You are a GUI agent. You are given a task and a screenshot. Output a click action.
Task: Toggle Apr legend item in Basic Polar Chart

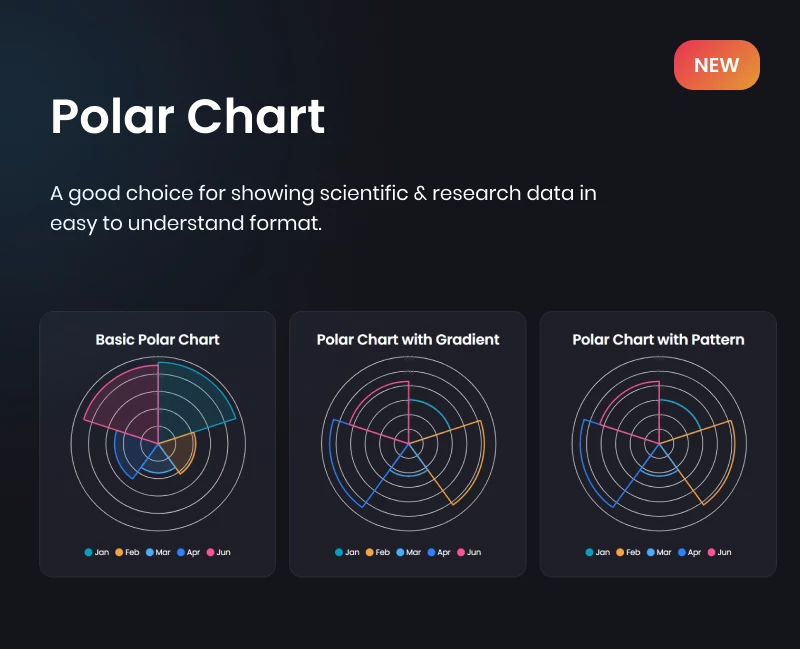click(x=189, y=552)
